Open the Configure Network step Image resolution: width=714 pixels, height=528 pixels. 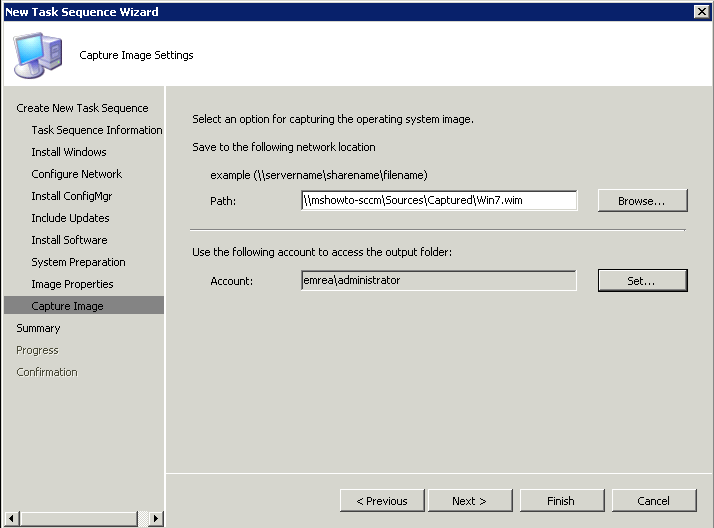76,174
